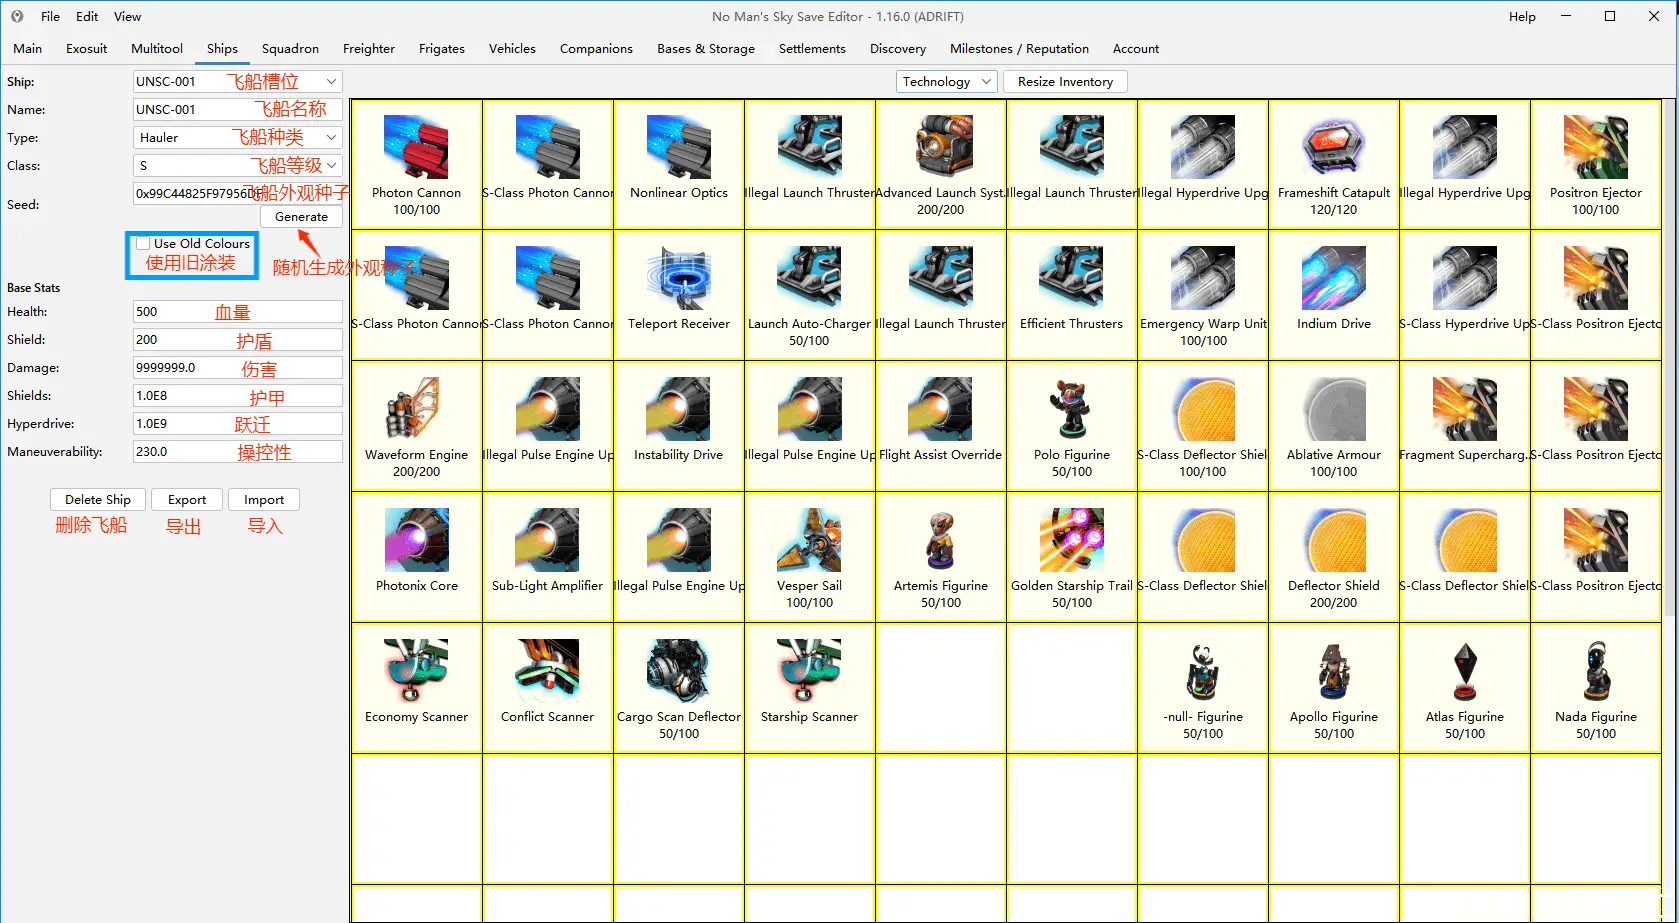Go to the Freighter tab
The width and height of the screenshot is (1679, 923).
369,49
